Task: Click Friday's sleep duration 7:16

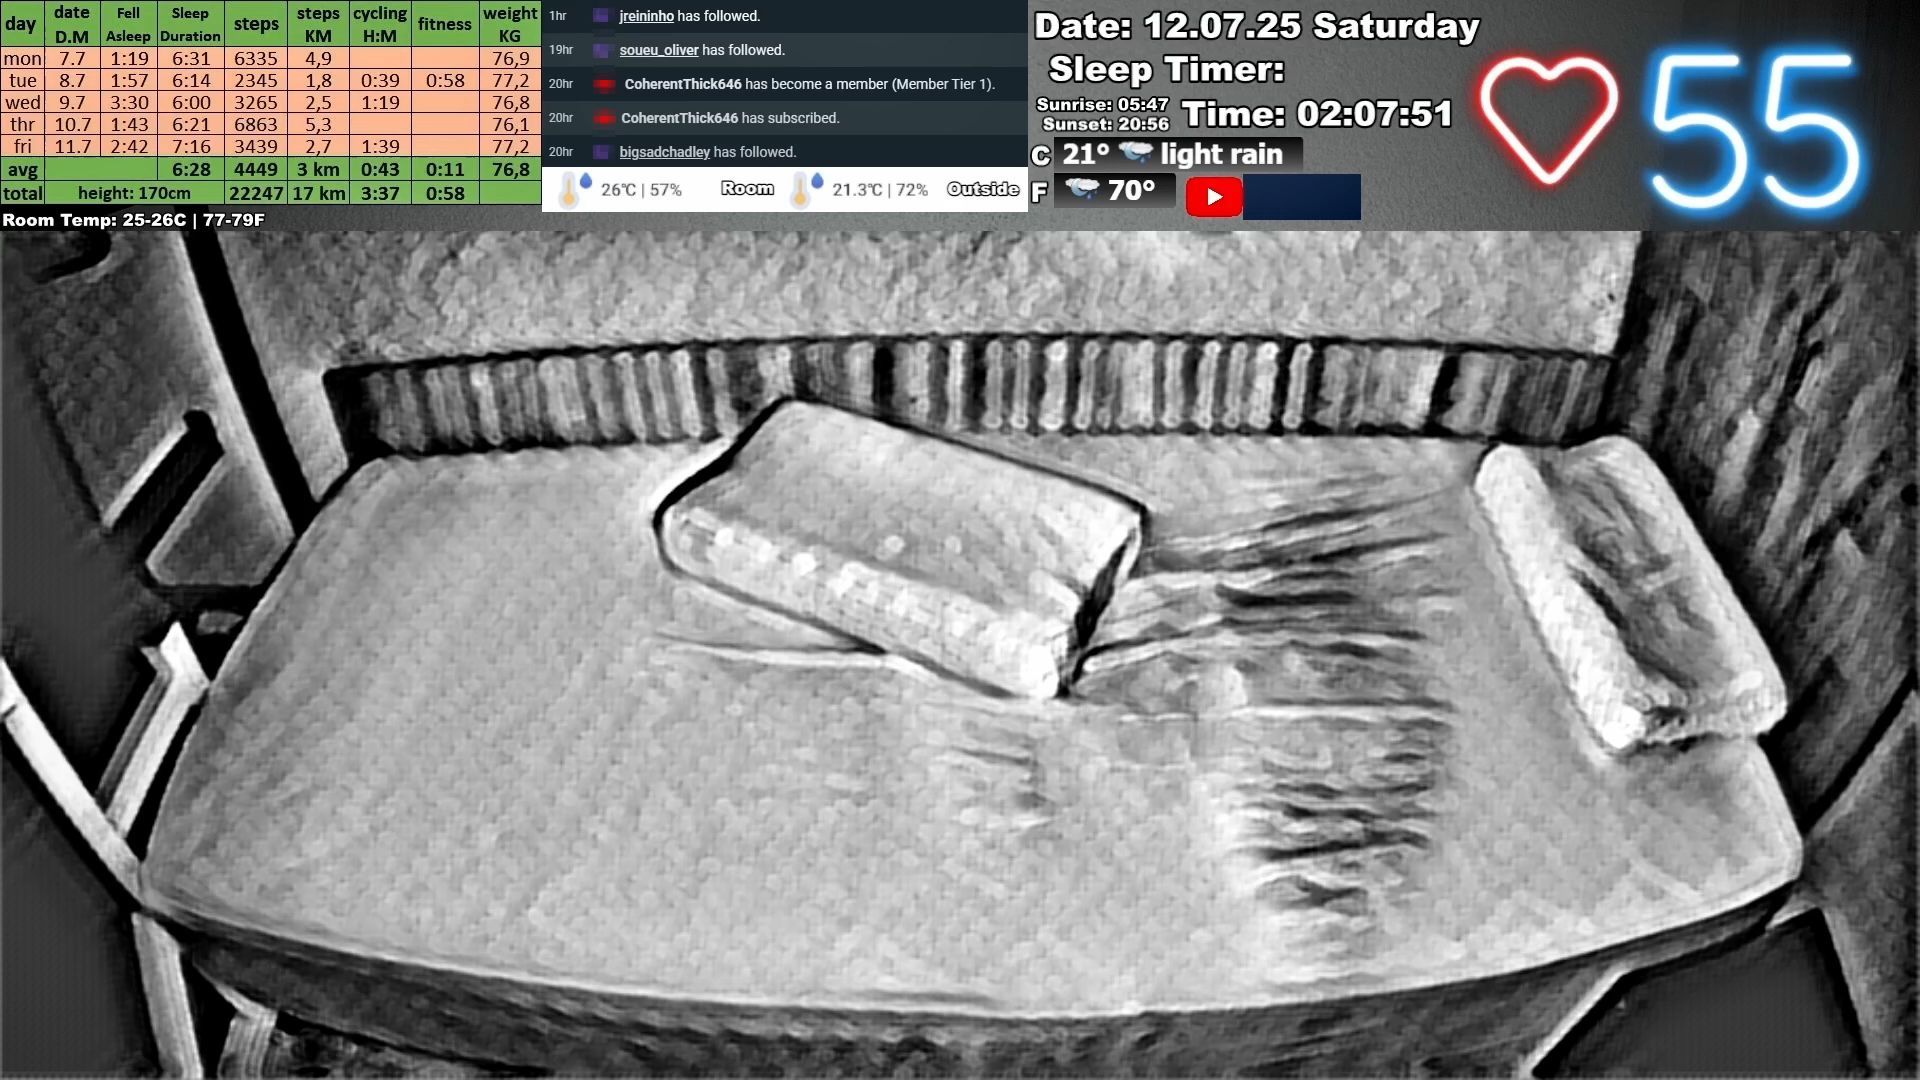Action: coord(191,146)
